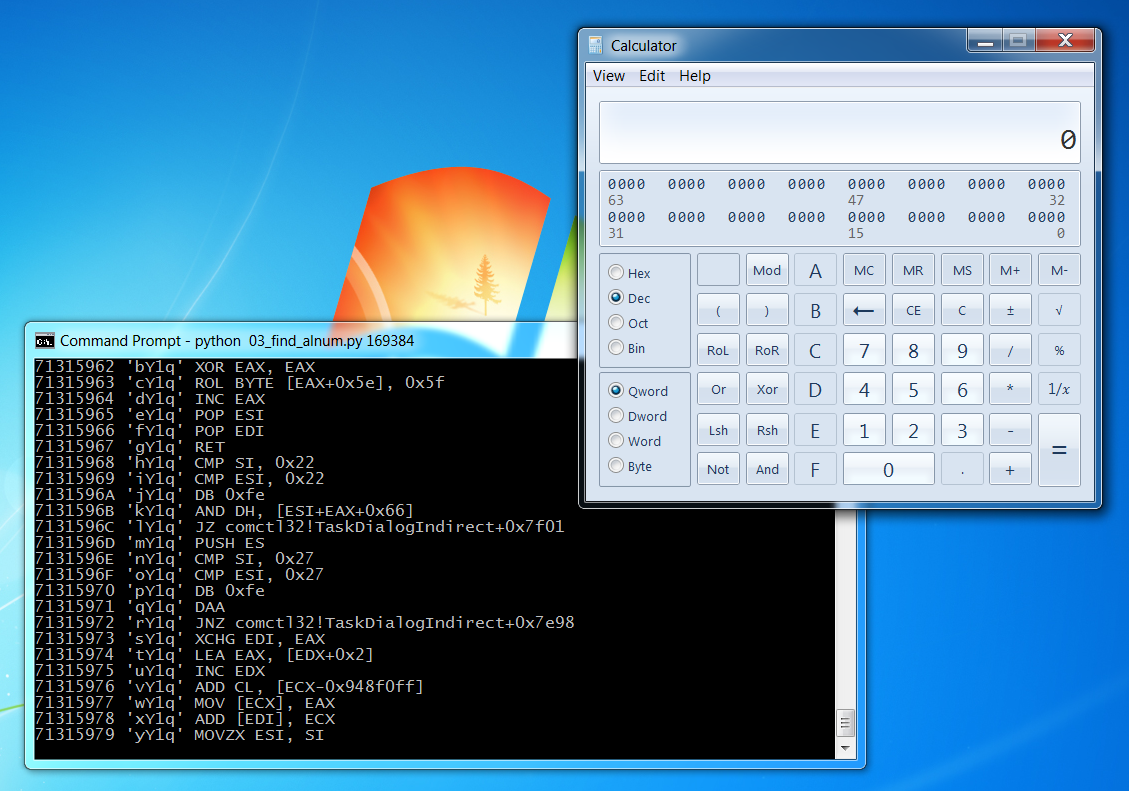The width and height of the screenshot is (1129, 791).
Task: Click the hex digit F button
Action: 814,469
